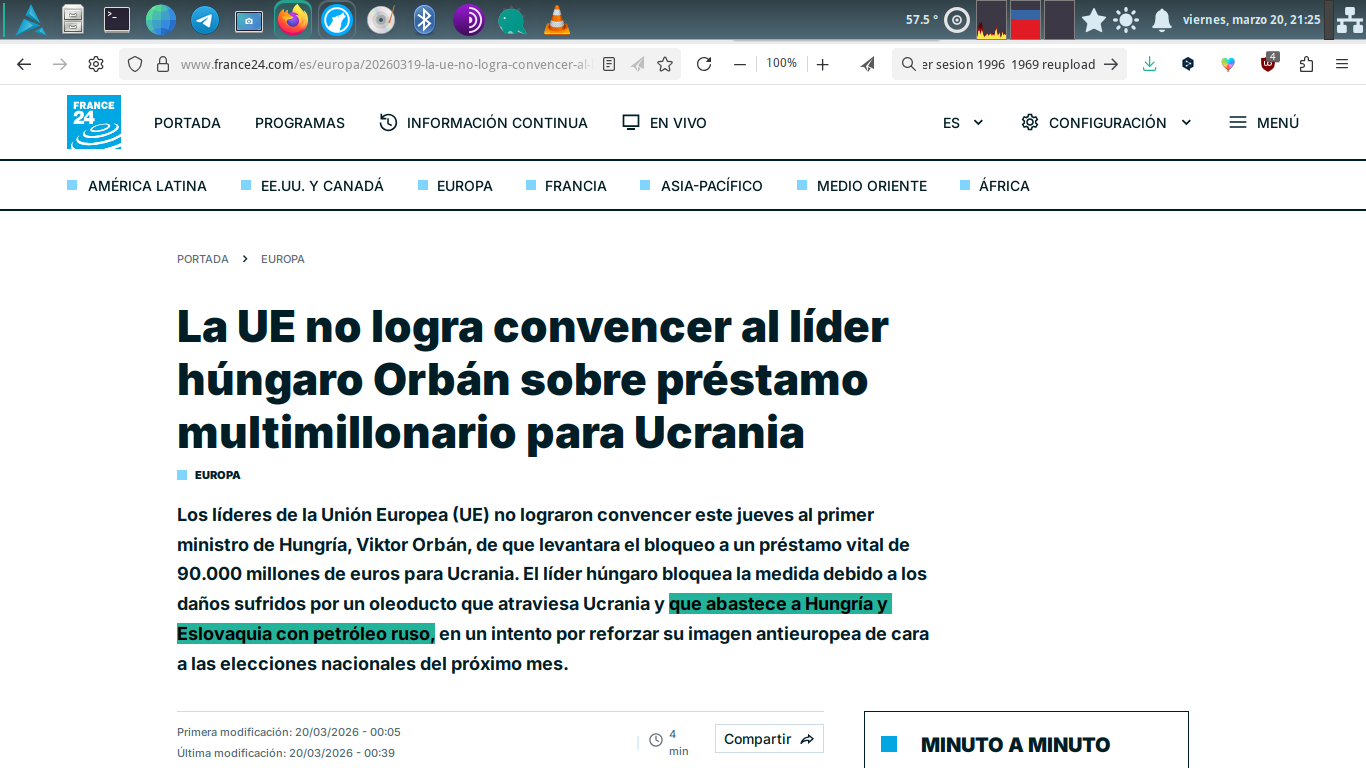
Task: Bookmark this page with the star icon
Action: coord(665,64)
